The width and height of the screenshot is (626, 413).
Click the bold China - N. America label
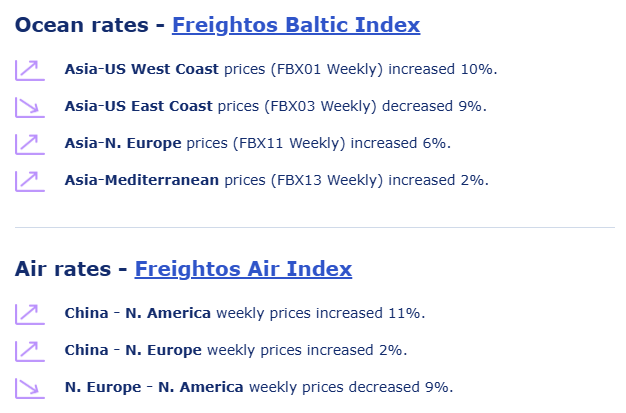137,313
